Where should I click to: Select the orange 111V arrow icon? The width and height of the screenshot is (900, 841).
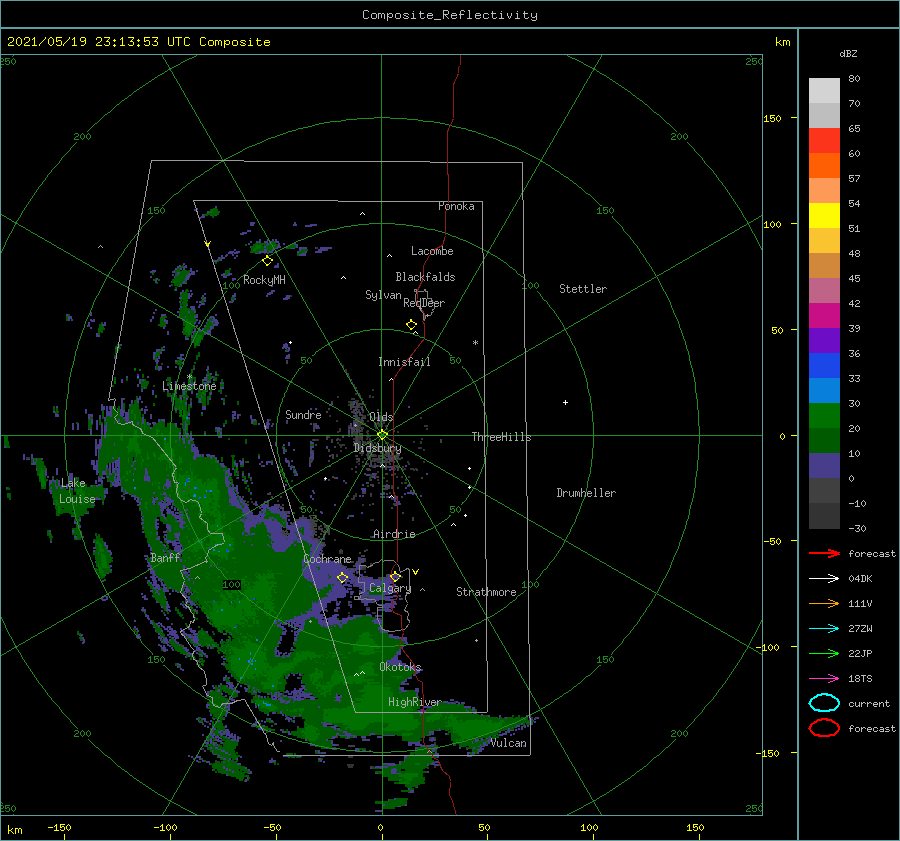click(x=824, y=603)
